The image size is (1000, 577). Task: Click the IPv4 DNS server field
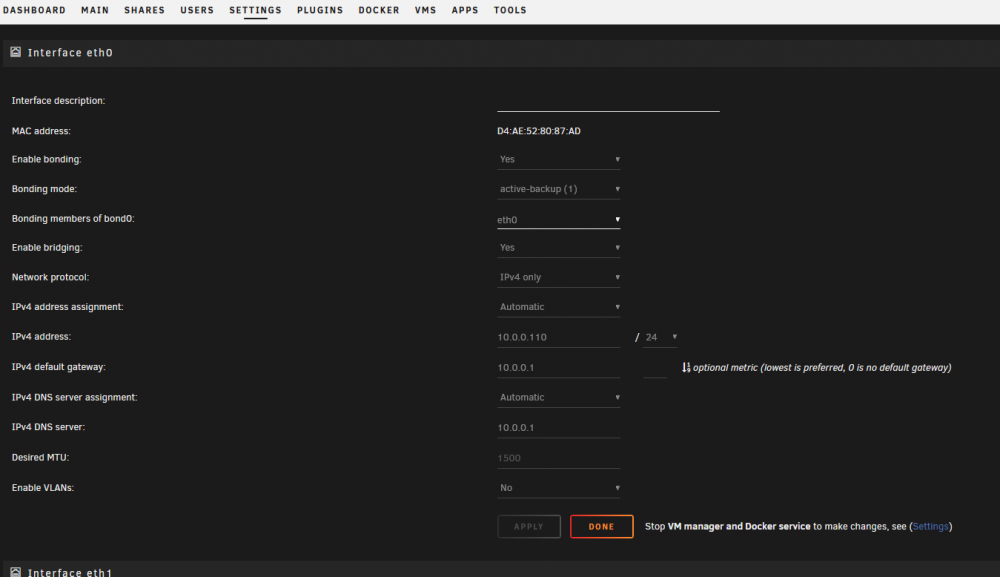(559, 428)
